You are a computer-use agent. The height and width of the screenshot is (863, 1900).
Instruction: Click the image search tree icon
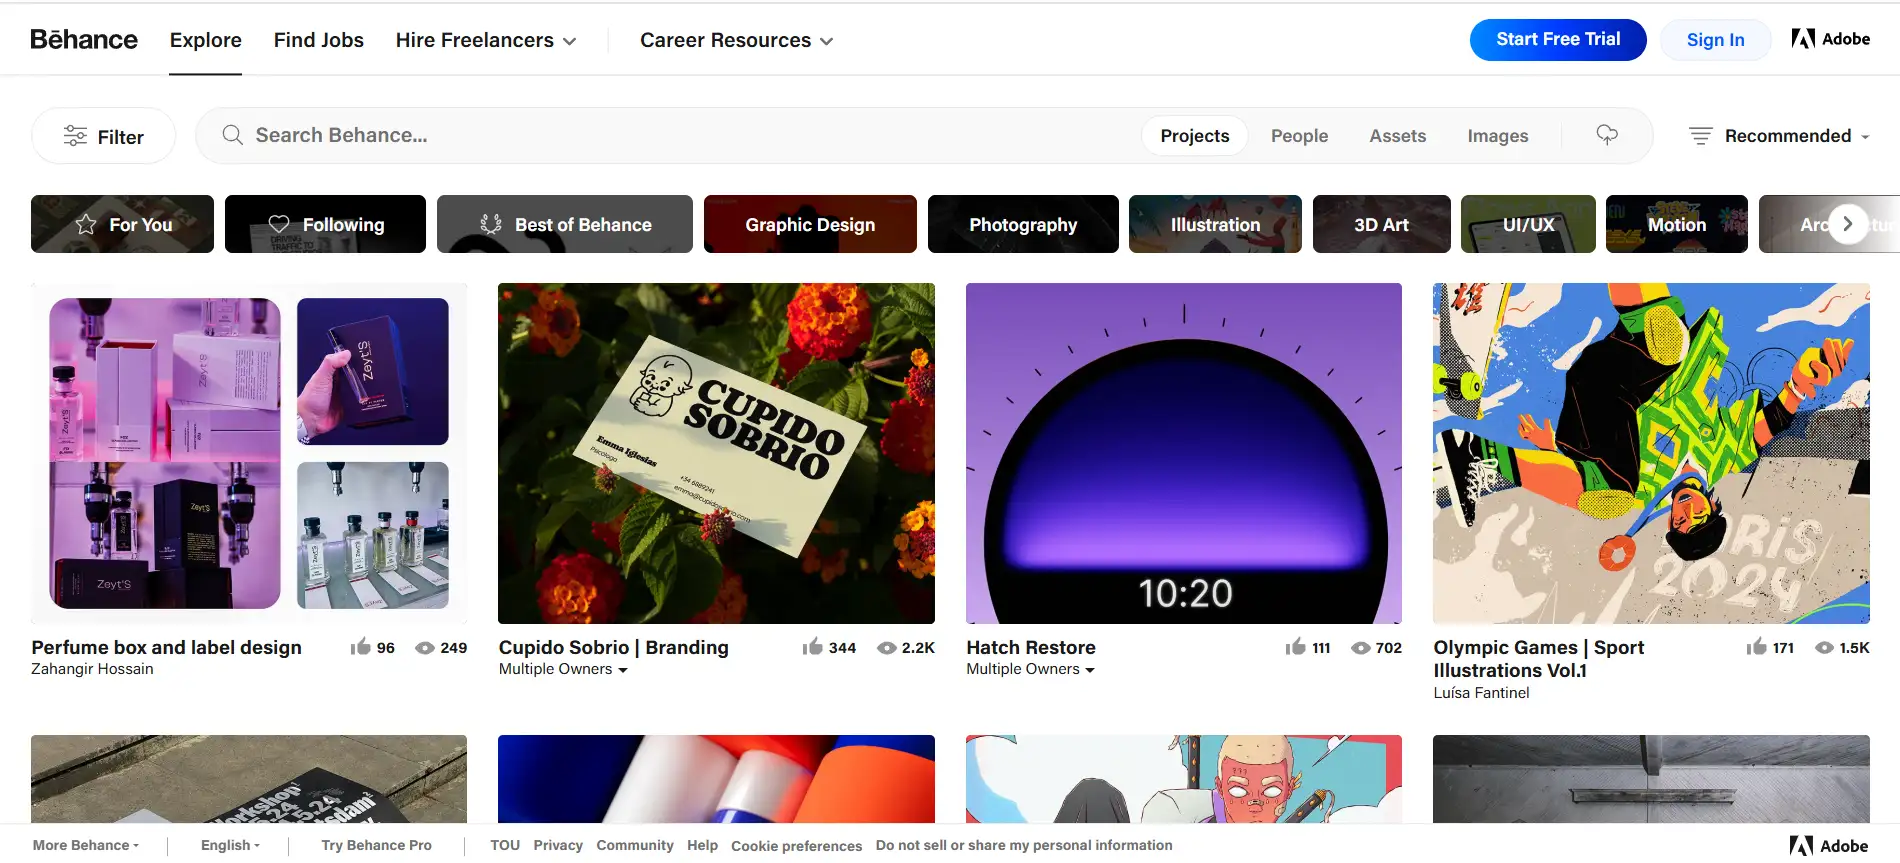click(x=1607, y=135)
